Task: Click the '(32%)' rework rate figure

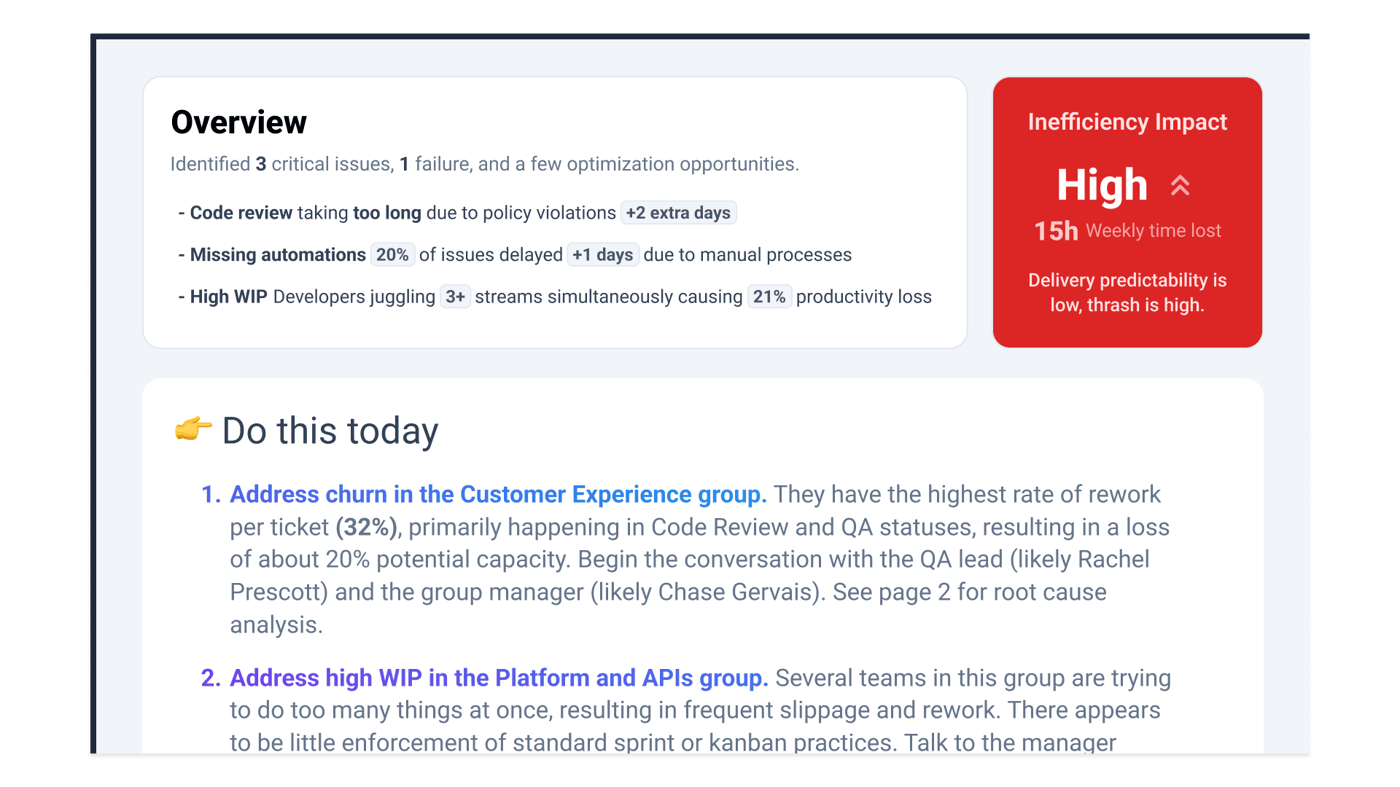Action: pos(366,527)
